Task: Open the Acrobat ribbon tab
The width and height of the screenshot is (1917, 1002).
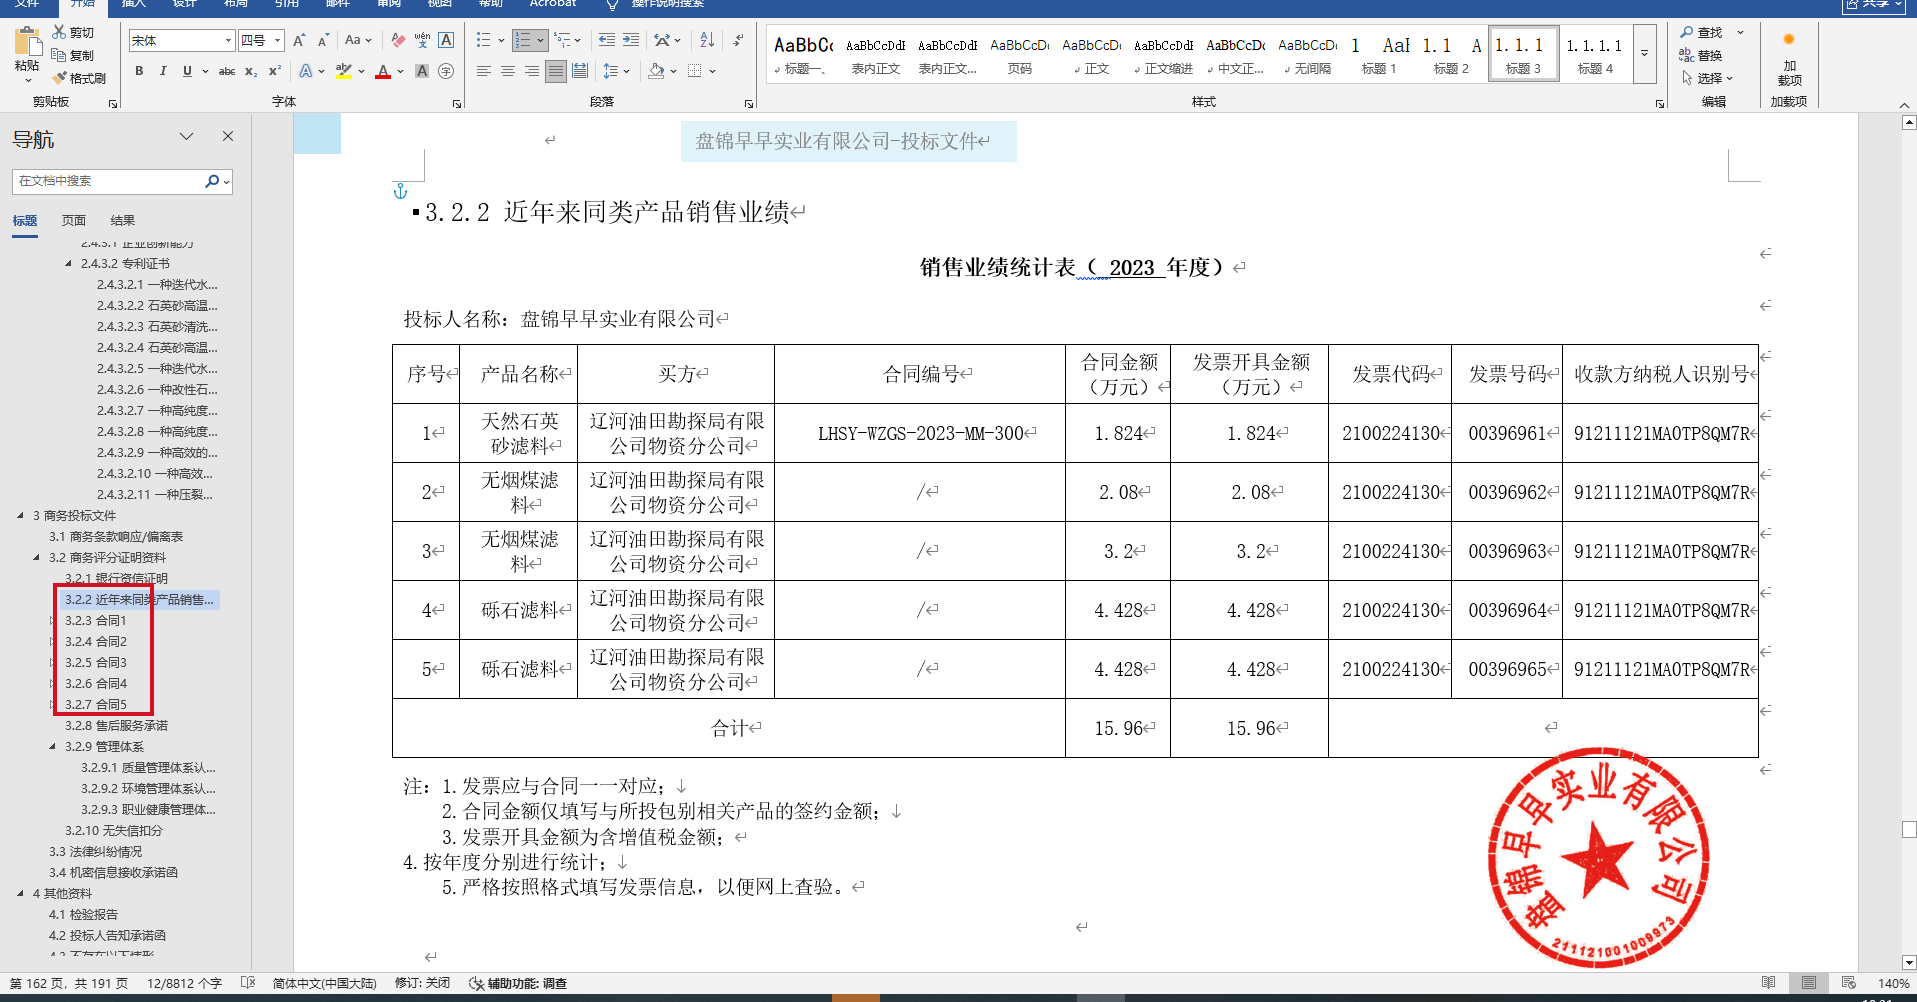Action: 553,4
